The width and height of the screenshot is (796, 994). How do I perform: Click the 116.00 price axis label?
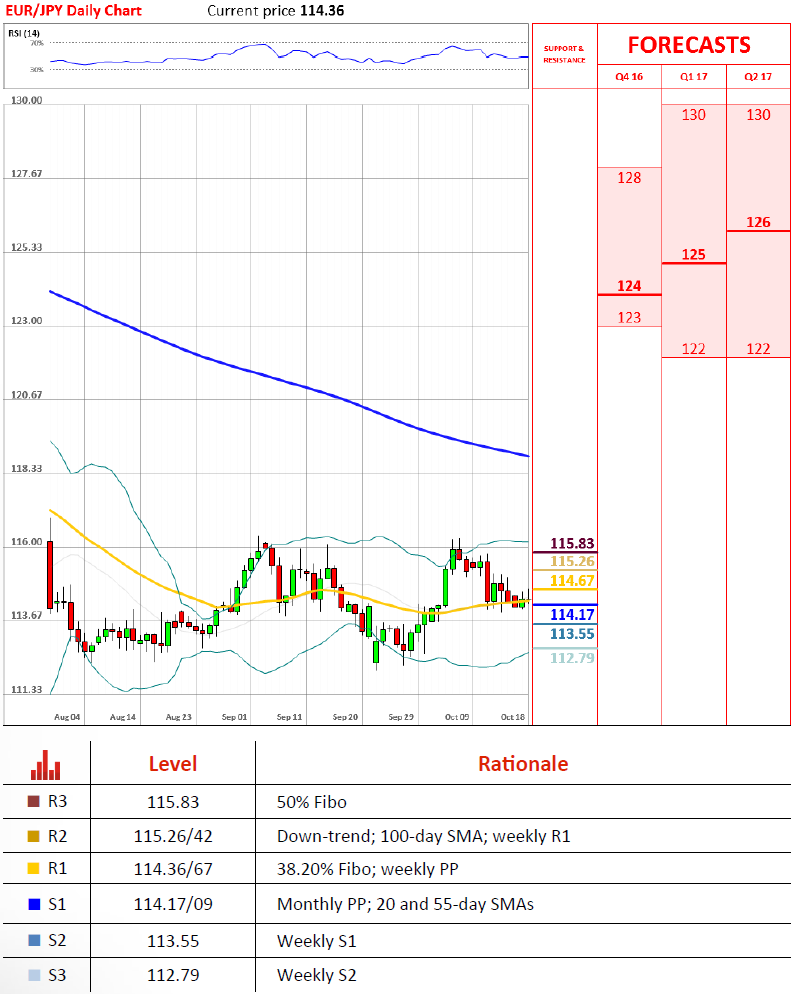27,542
